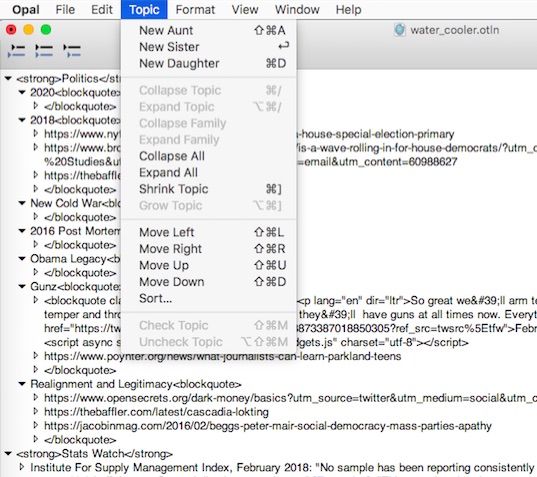The width and height of the screenshot is (537, 477).
Task: Collapse the 2020 topic triangle
Action: [22, 92]
